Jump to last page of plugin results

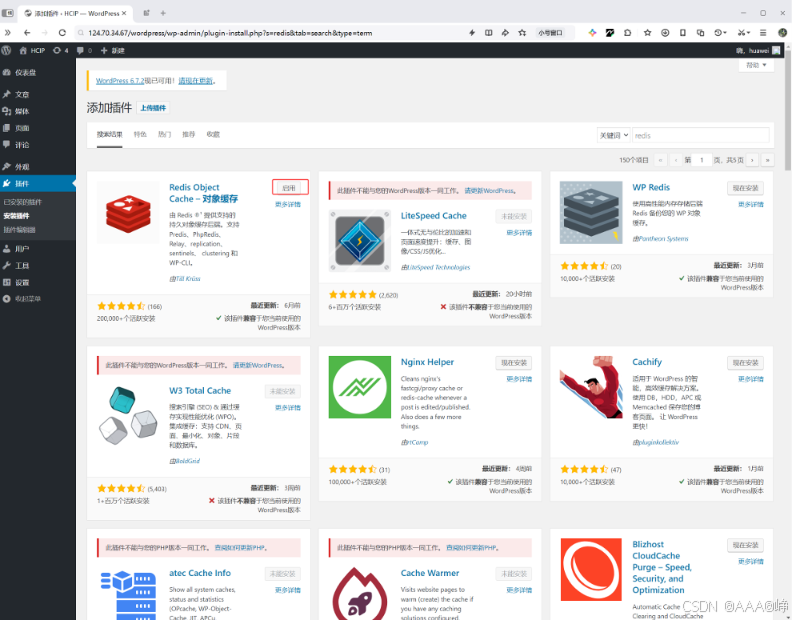767,160
